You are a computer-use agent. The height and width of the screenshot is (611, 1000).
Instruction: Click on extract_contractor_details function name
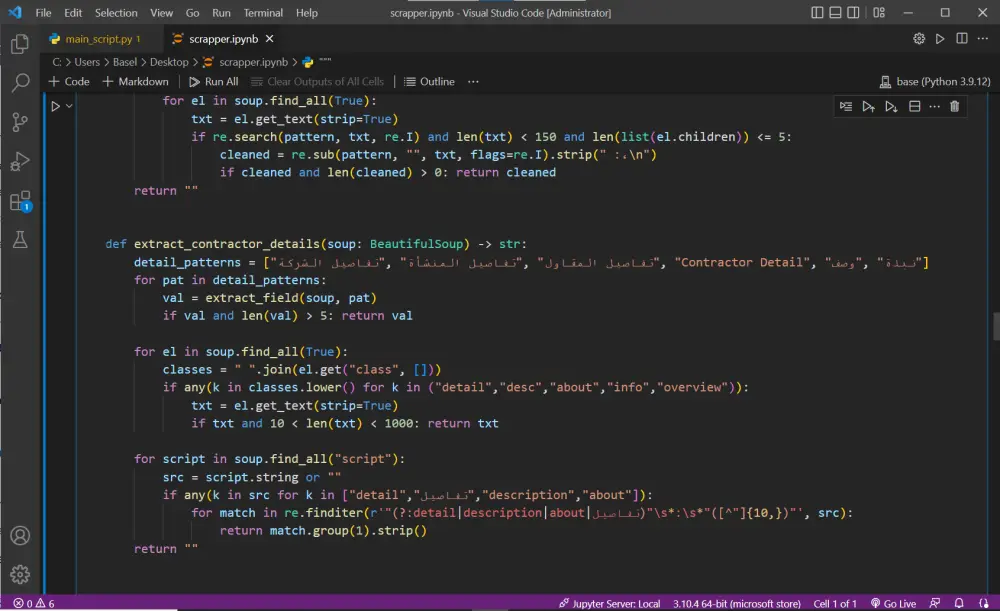226,244
